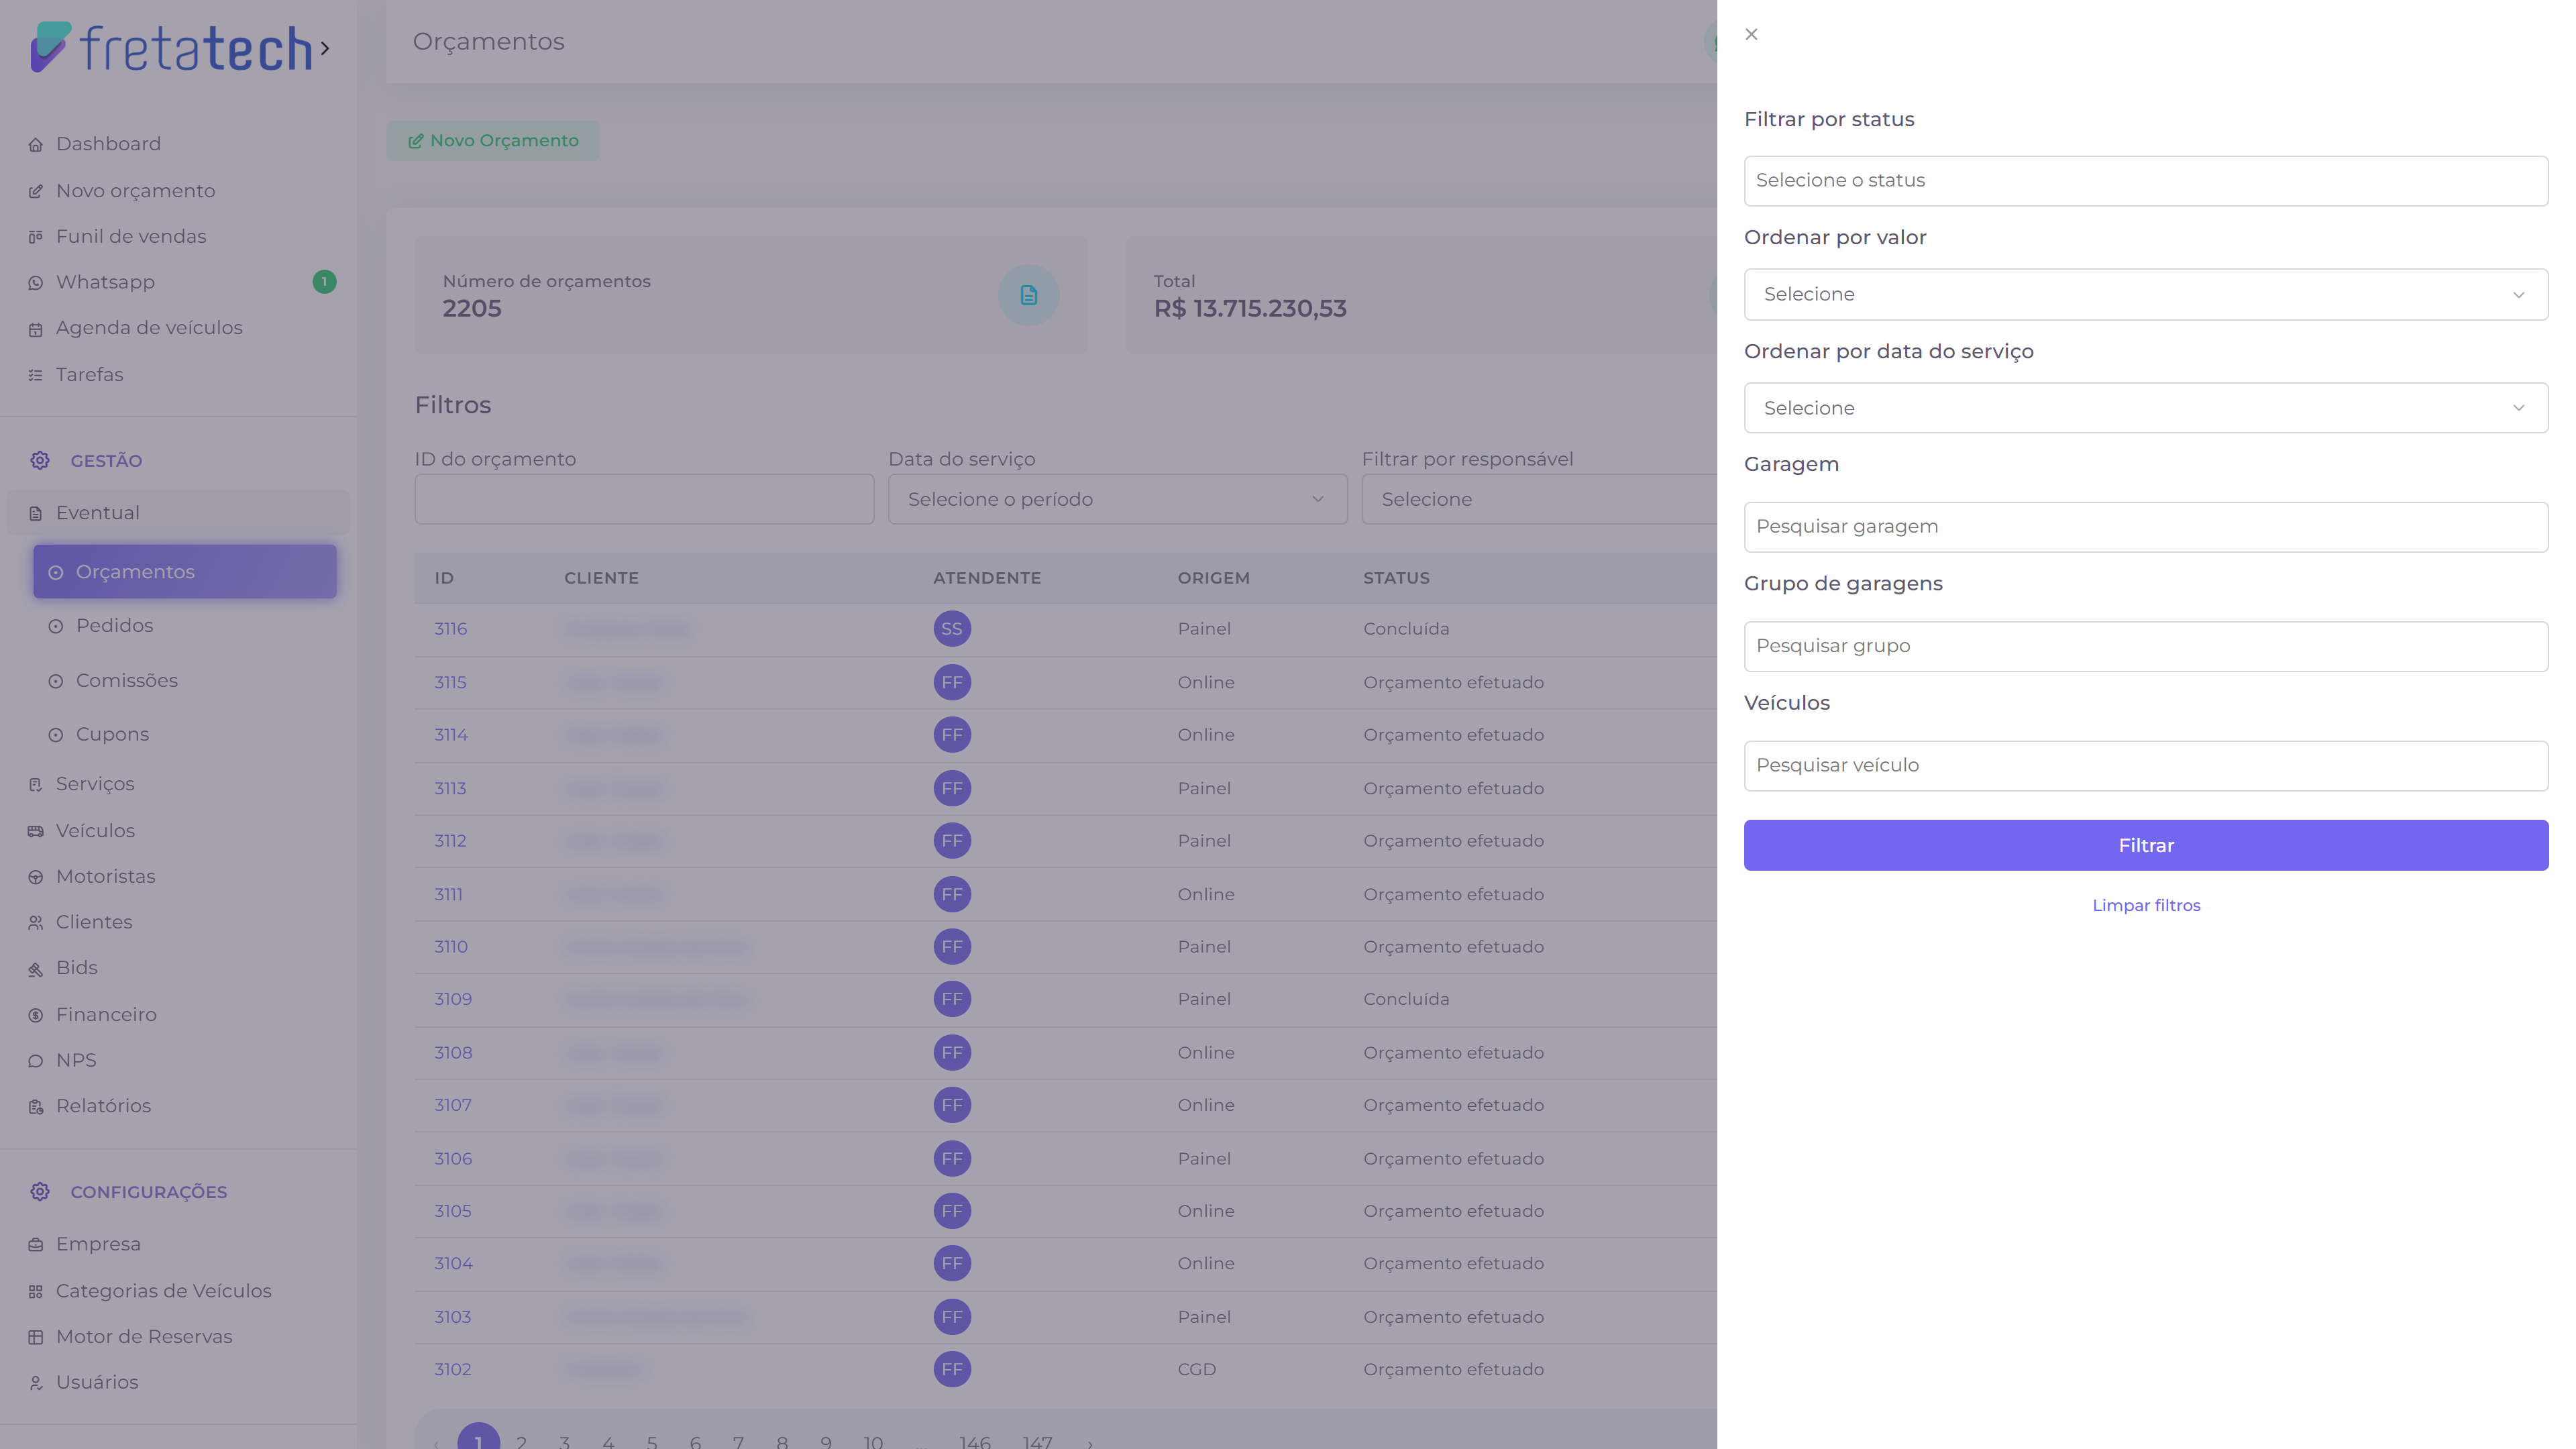
Task: Click the STATUS column header
Action: point(1396,578)
